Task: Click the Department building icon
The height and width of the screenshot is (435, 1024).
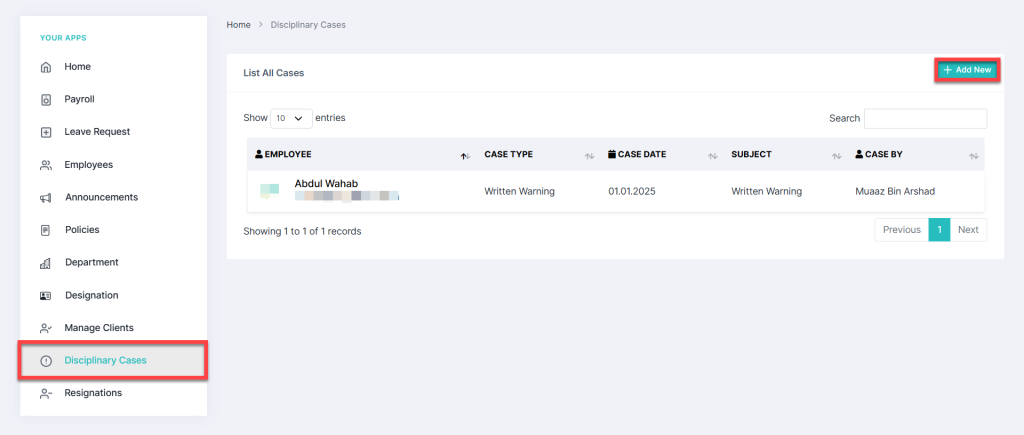Action: tap(46, 263)
